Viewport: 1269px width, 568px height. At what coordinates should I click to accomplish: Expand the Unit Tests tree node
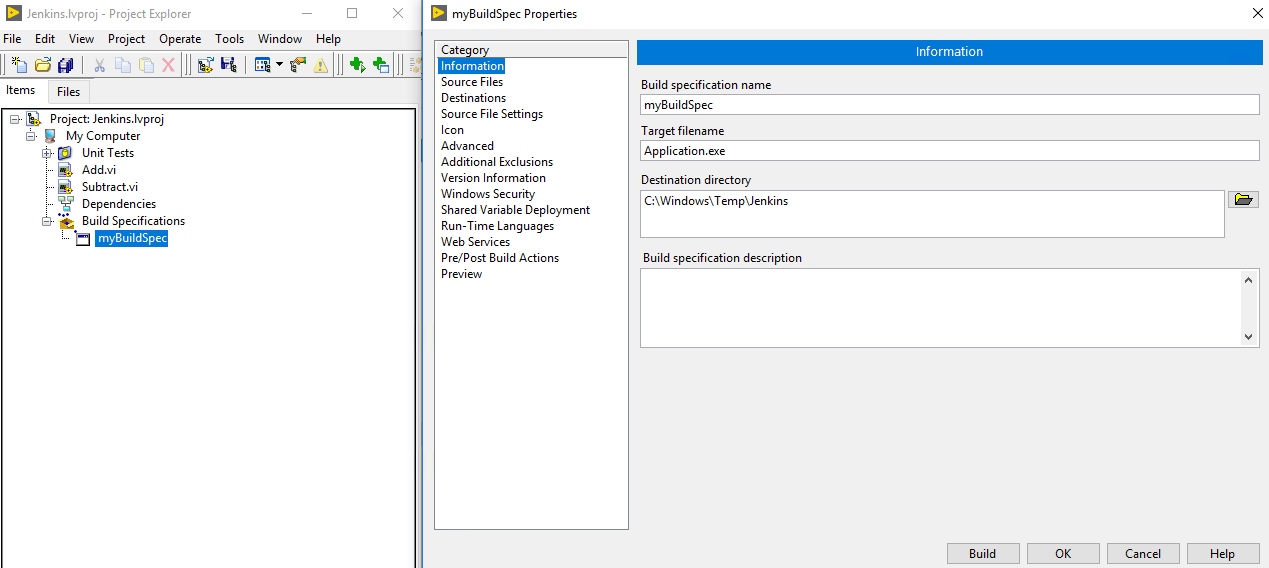tap(47, 153)
